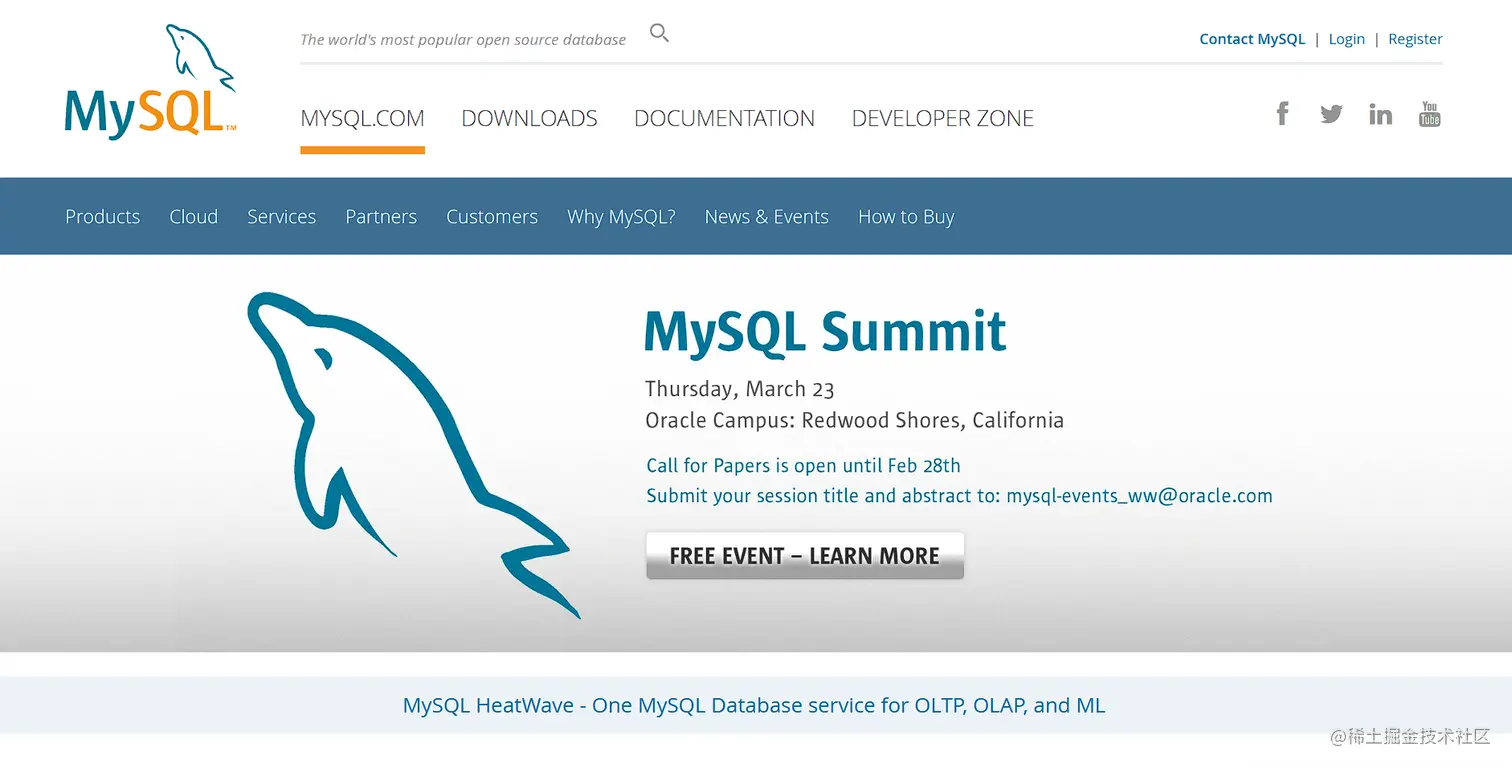1512x768 pixels.
Task: Open the Services menu item
Action: tap(281, 216)
